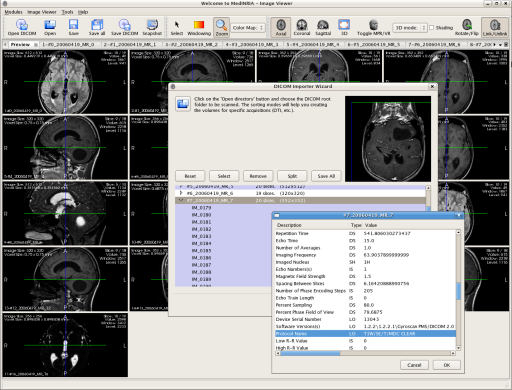Switch to tab 1-#0_20060419_MR_0

pyautogui.click(x=68, y=44)
